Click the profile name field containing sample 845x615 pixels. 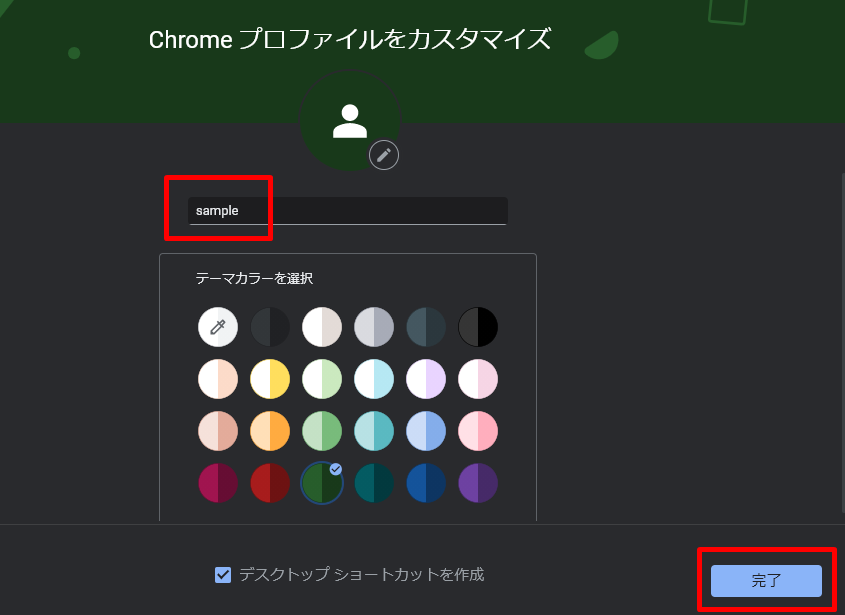click(348, 211)
